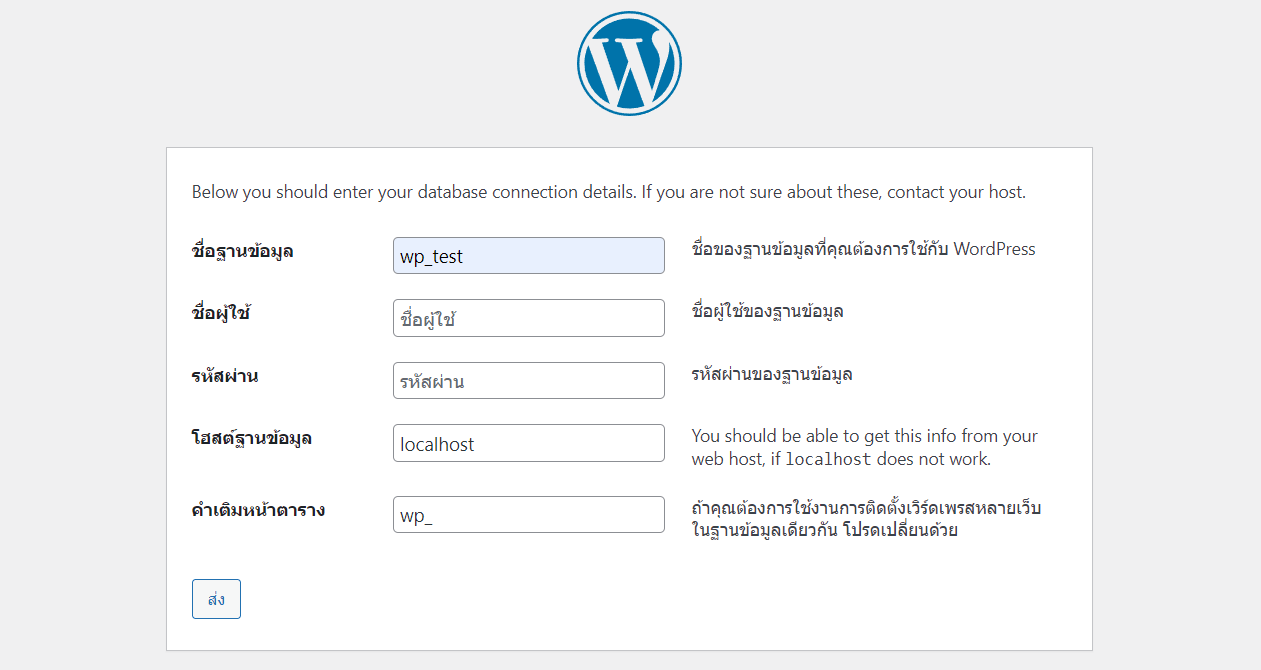Click the รหัสผ่าน field label
1261x670 pixels.
pos(225,376)
